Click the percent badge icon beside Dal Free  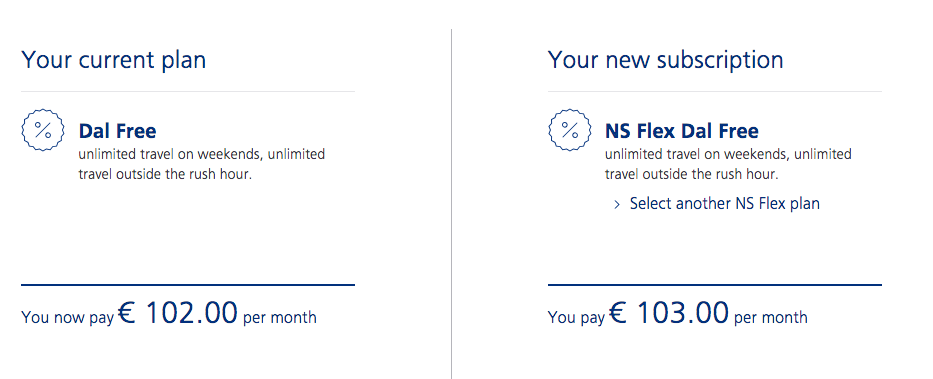pos(43,130)
